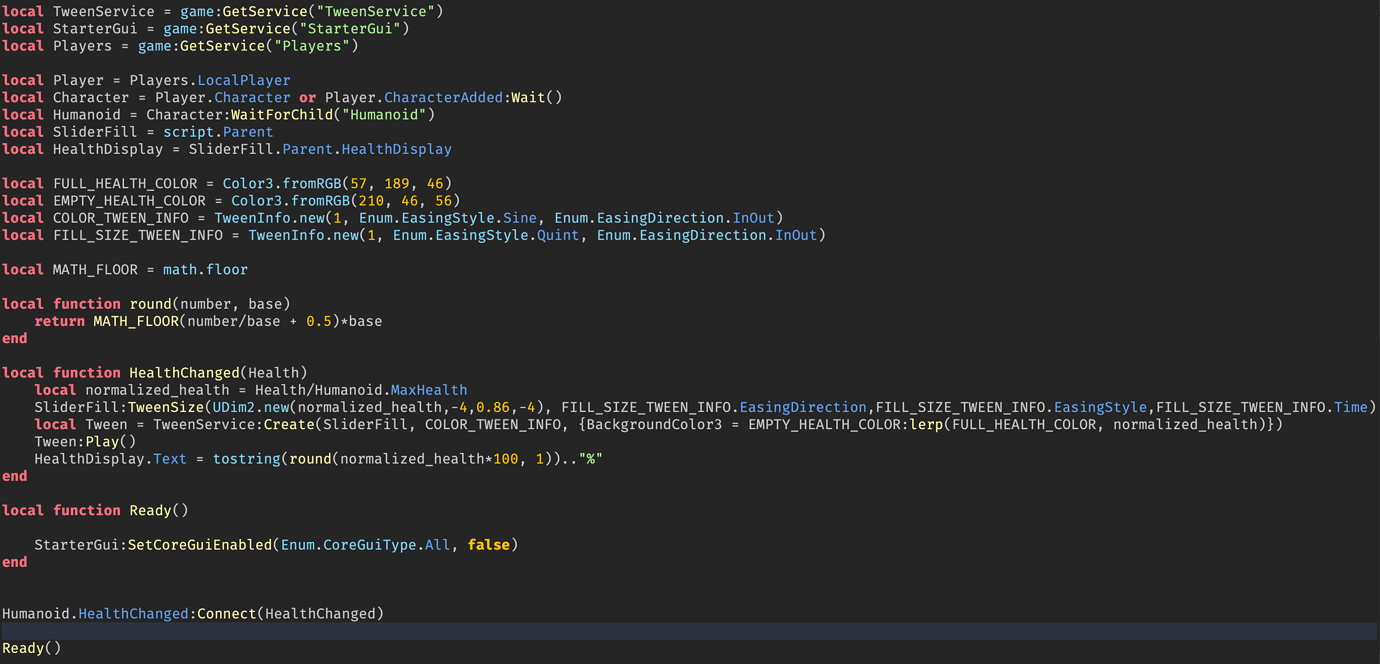The width and height of the screenshot is (1380, 664).
Task: Click the Color3.fromRGB value 210
Action: (368, 200)
